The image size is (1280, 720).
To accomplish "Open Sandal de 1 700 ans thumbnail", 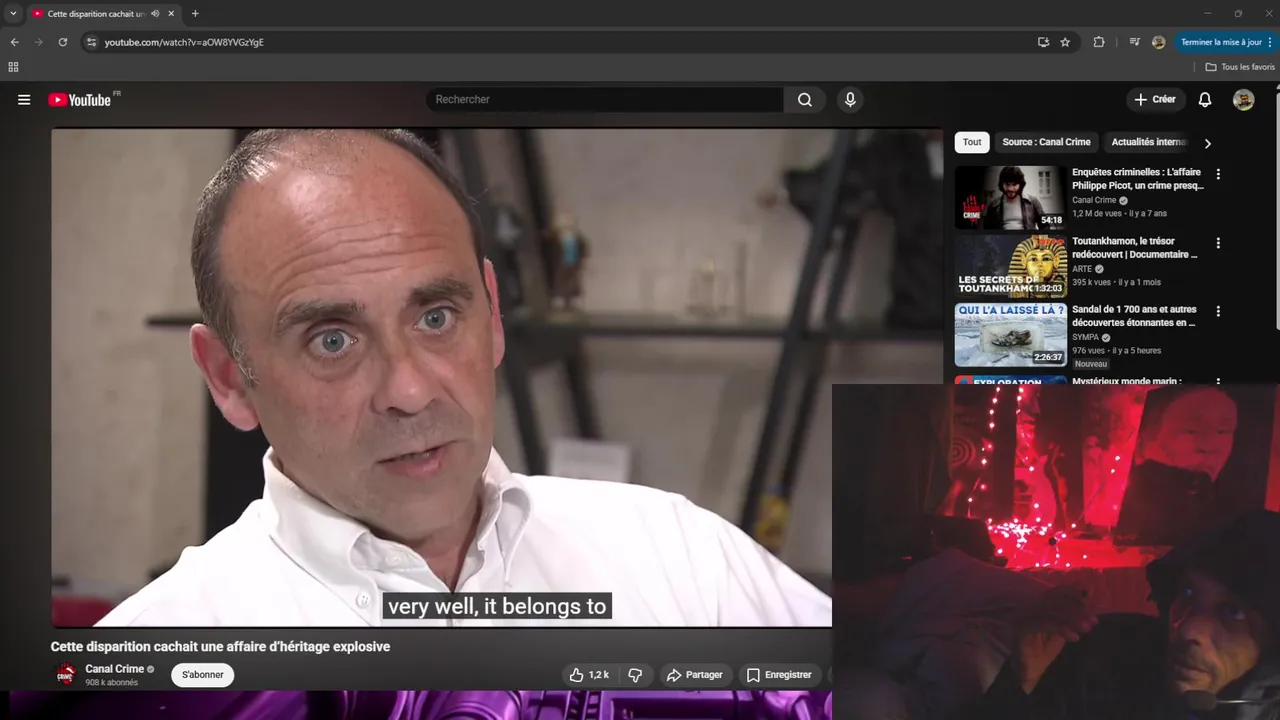I will click(x=1010, y=335).
